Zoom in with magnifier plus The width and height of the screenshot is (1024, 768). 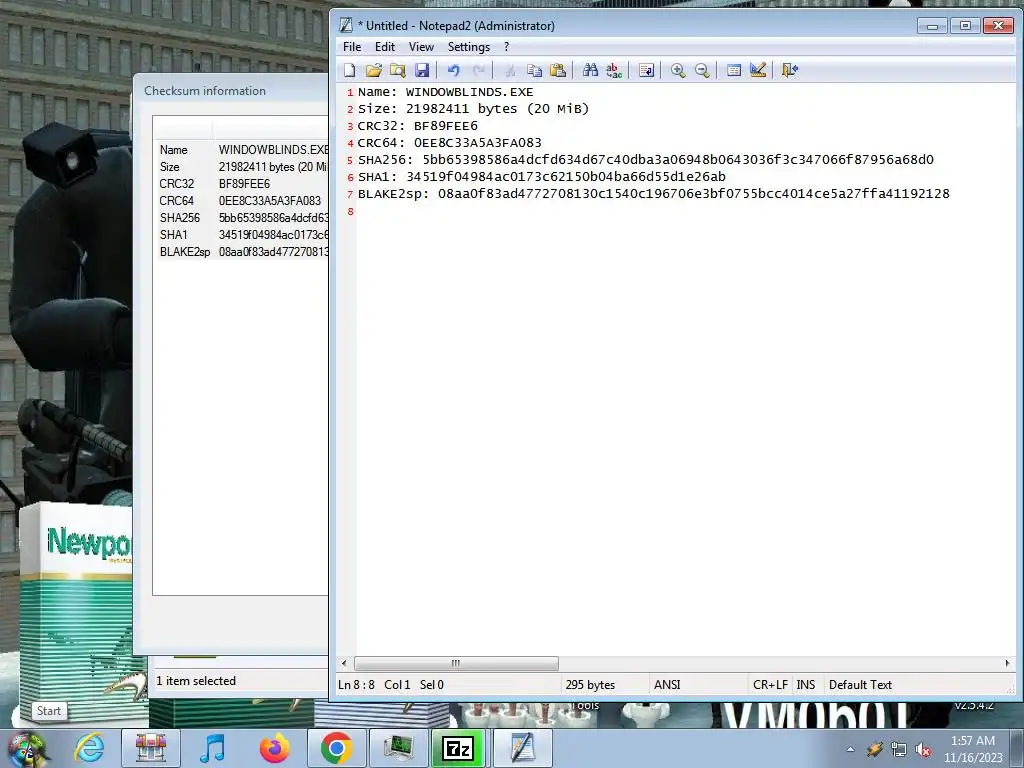pos(678,71)
